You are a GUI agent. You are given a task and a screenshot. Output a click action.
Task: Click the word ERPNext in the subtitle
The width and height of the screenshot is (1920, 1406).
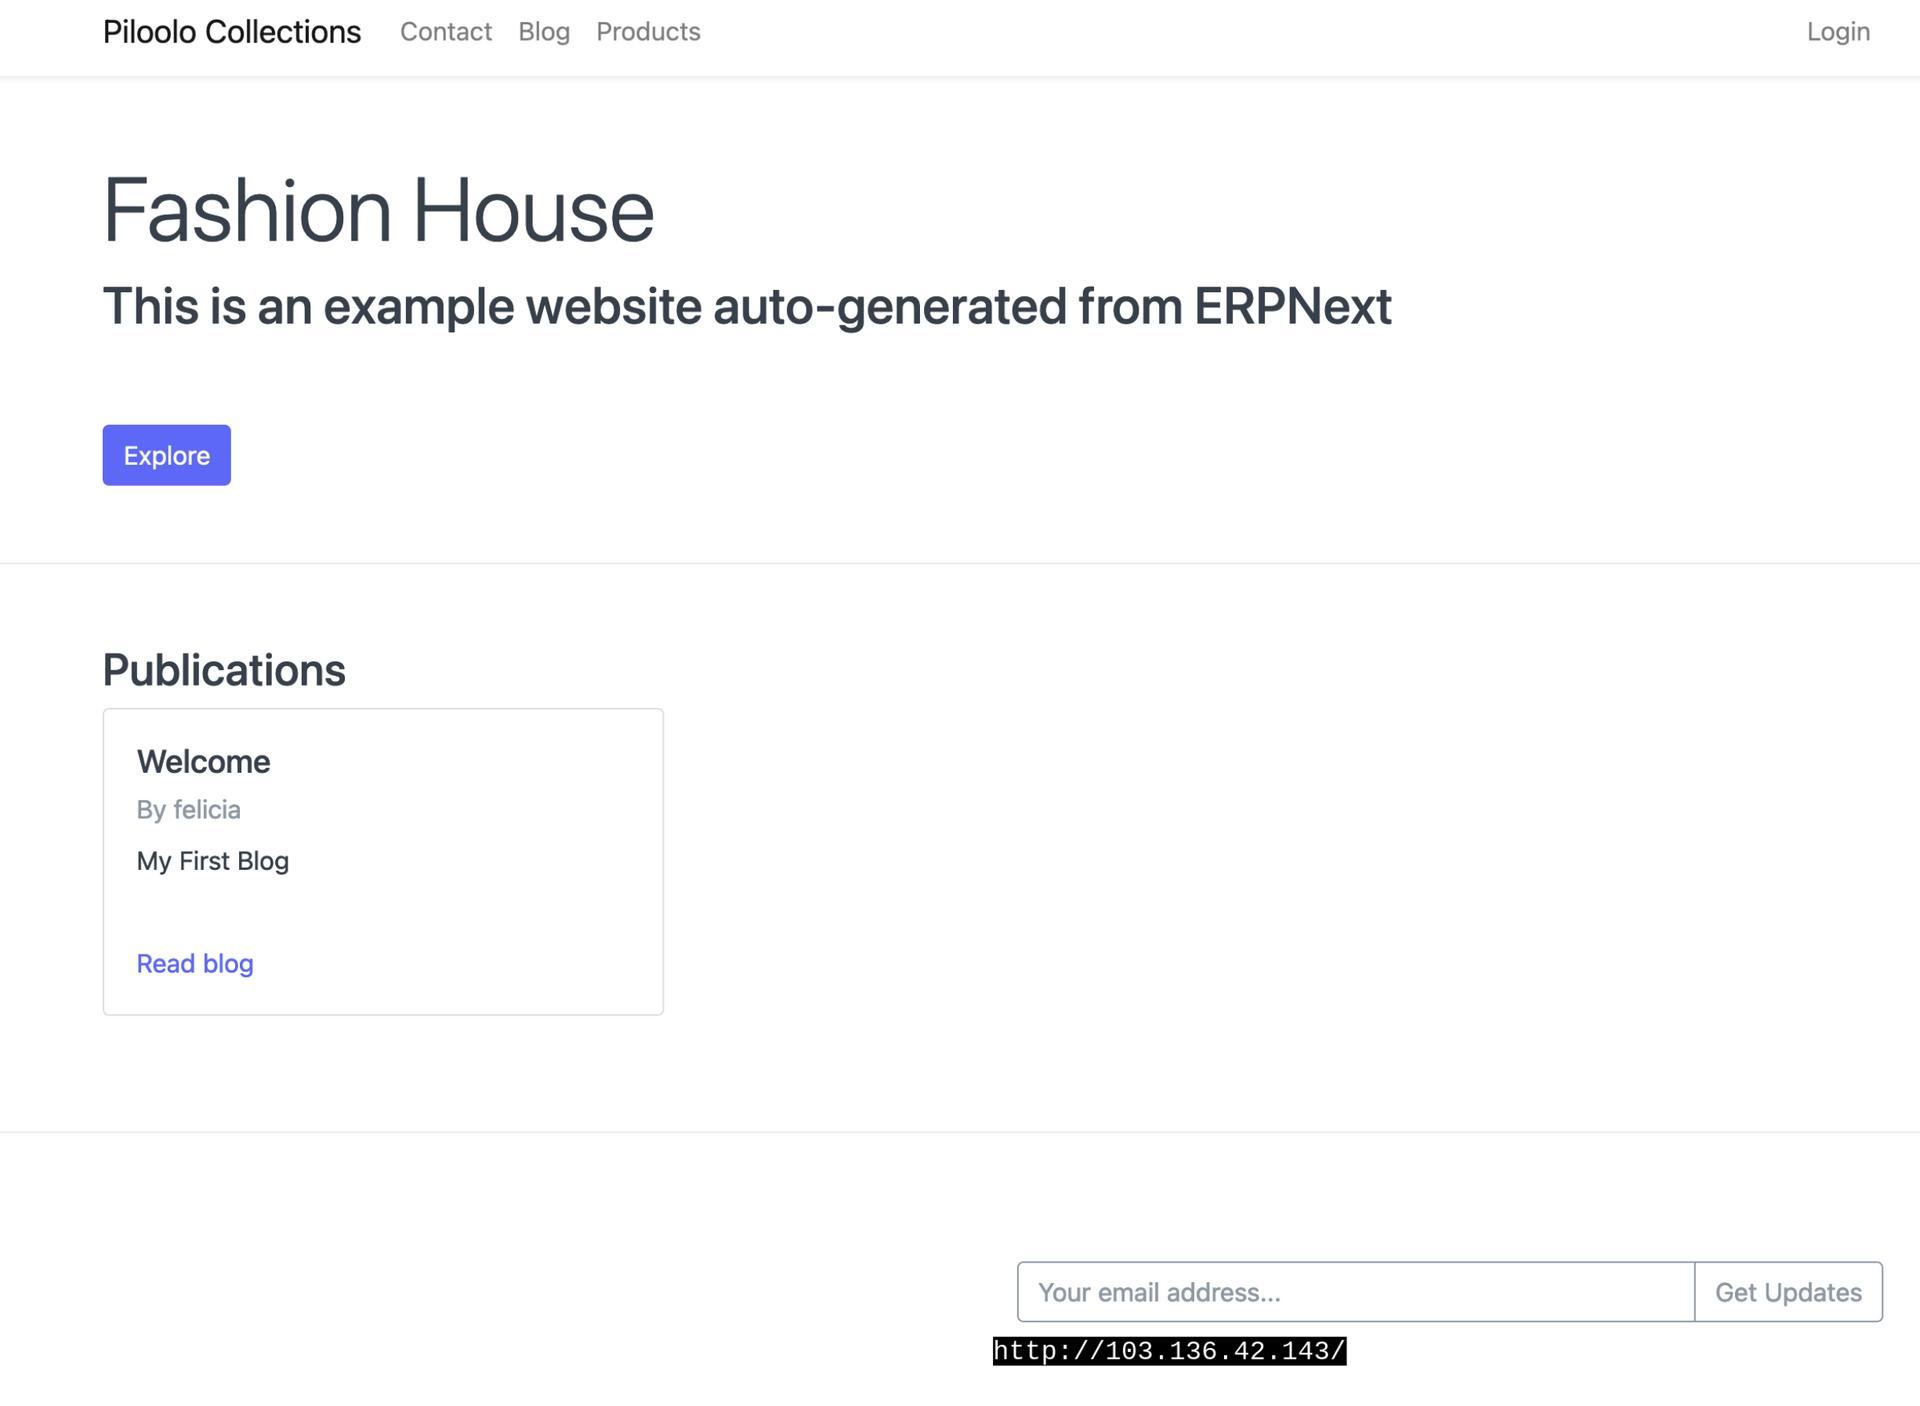click(1291, 306)
